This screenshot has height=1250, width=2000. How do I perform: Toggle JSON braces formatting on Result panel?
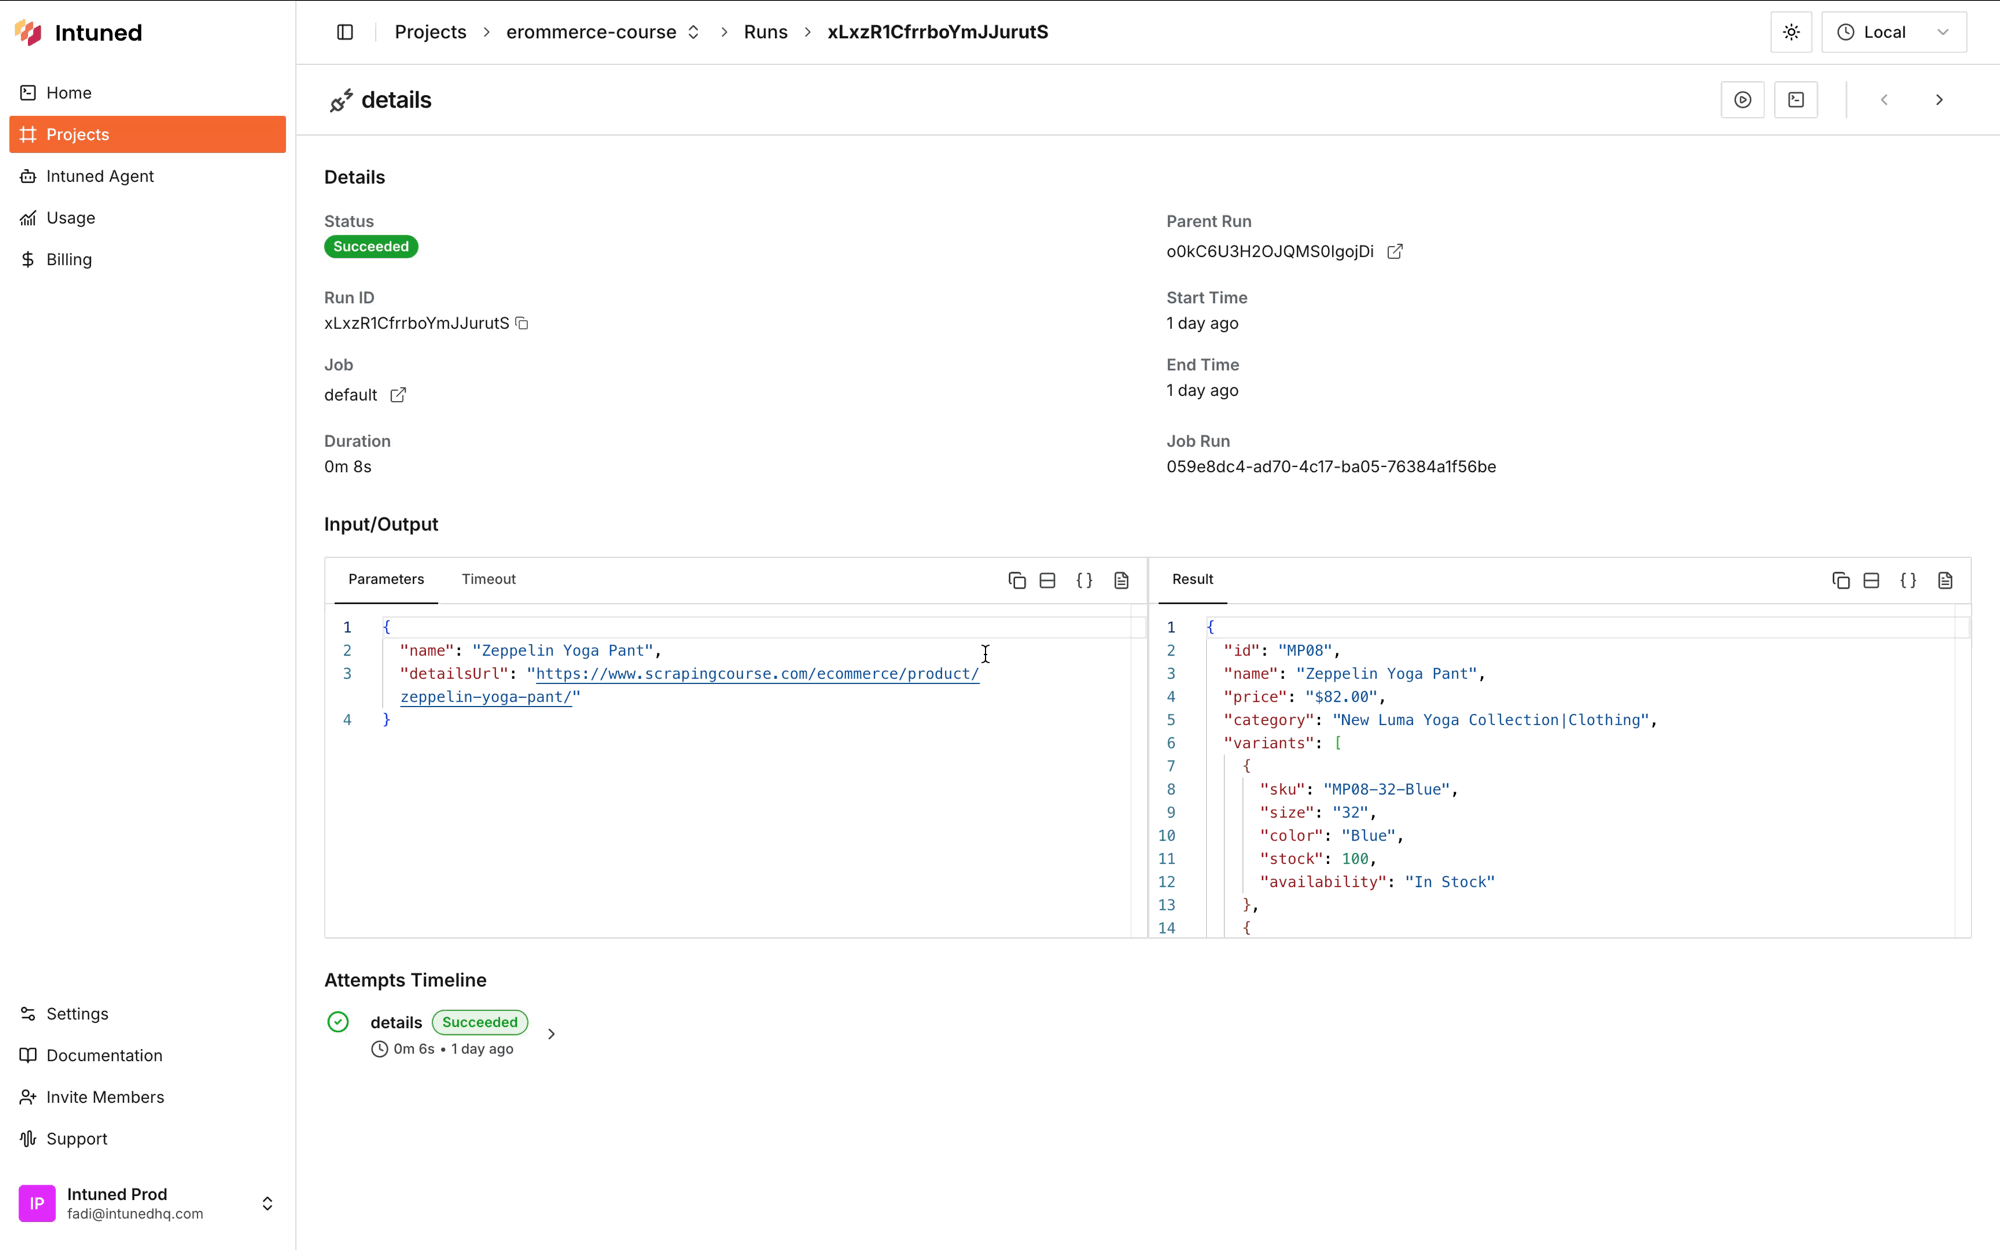[1908, 580]
